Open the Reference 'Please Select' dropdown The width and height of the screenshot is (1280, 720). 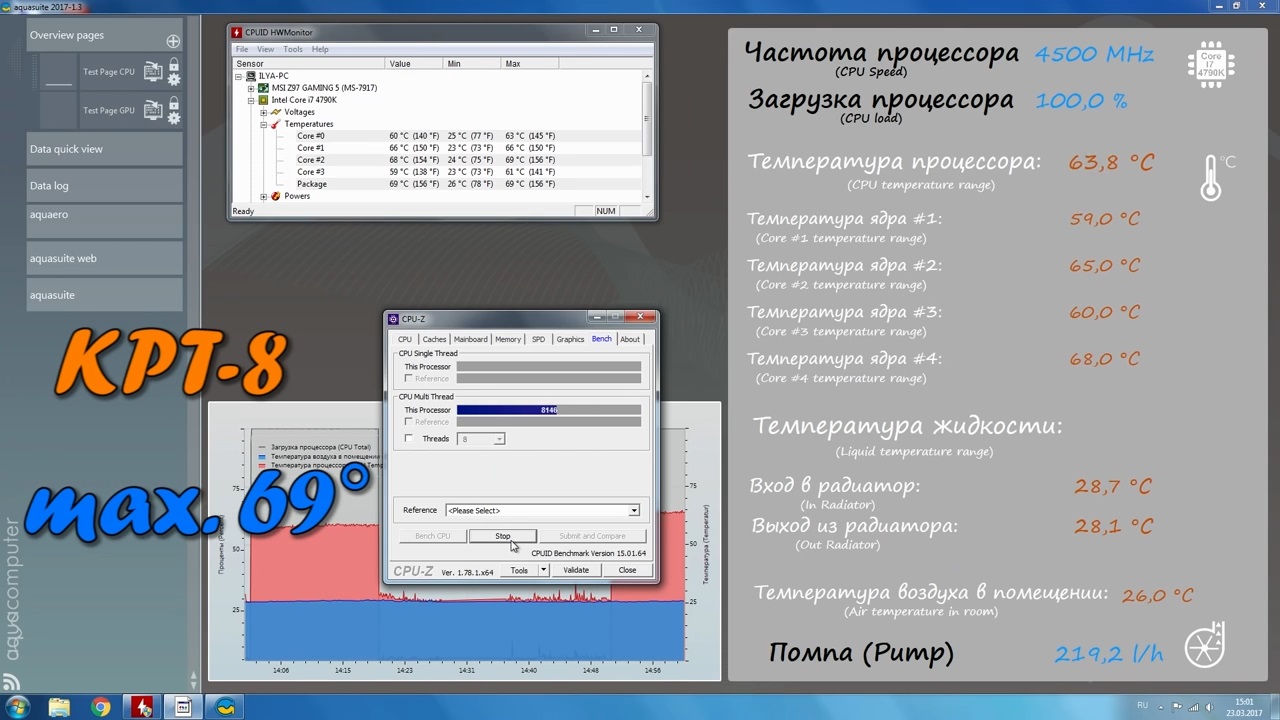point(541,510)
